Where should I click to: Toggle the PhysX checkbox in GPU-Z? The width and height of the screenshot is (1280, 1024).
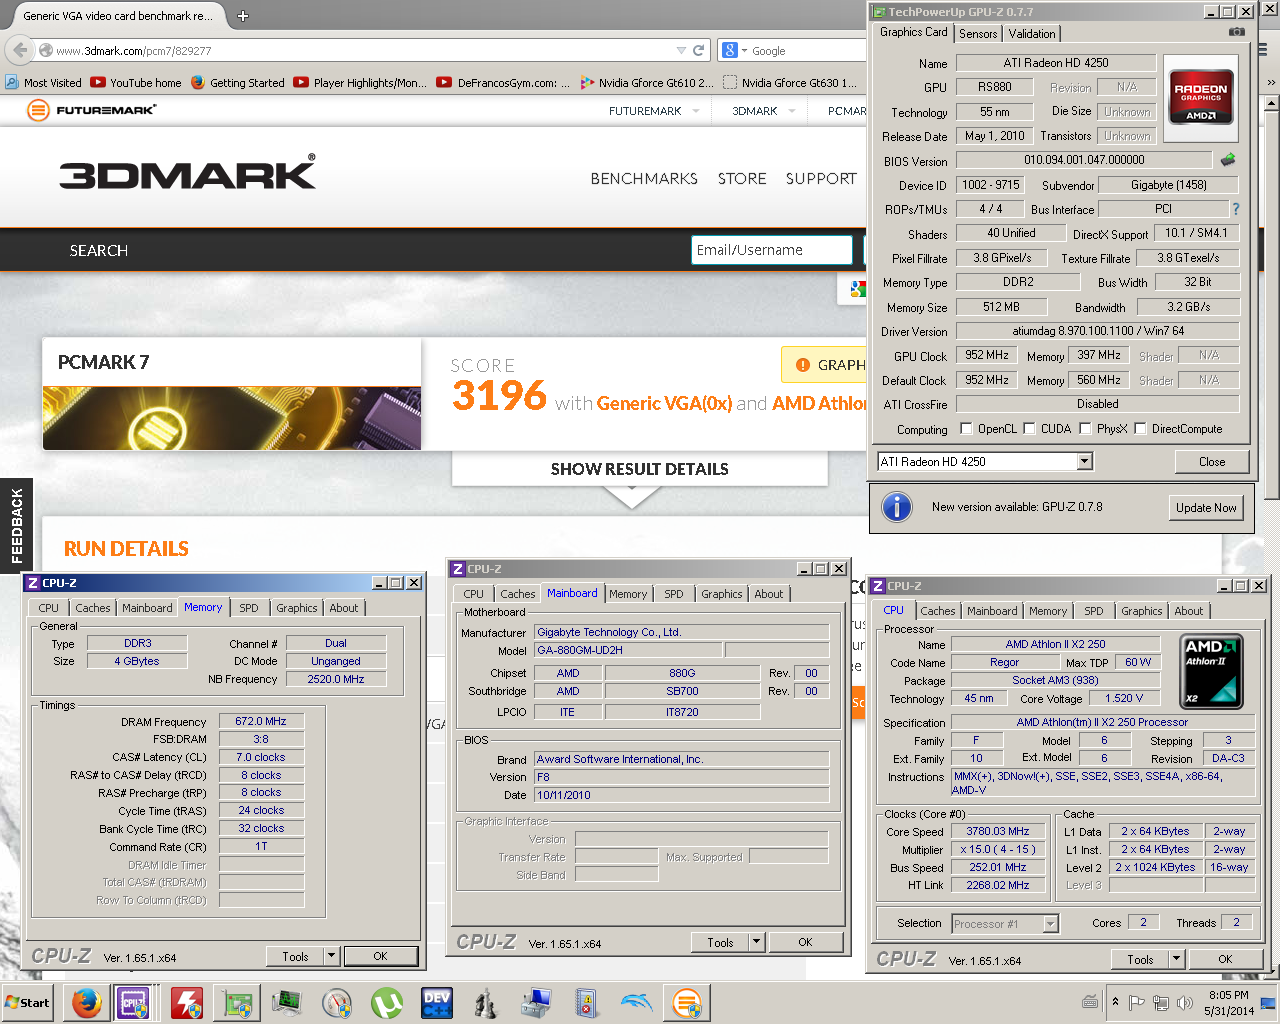point(1085,429)
